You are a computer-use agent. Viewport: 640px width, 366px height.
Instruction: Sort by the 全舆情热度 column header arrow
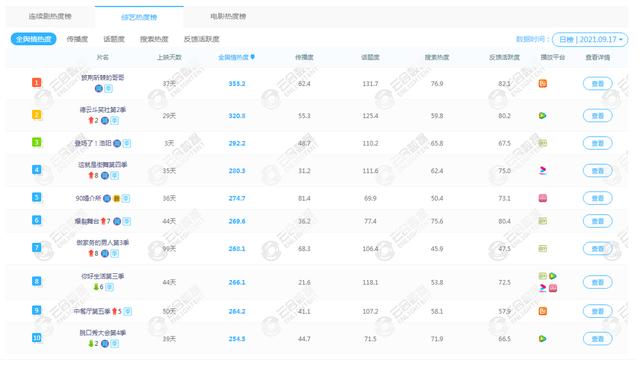point(253,57)
